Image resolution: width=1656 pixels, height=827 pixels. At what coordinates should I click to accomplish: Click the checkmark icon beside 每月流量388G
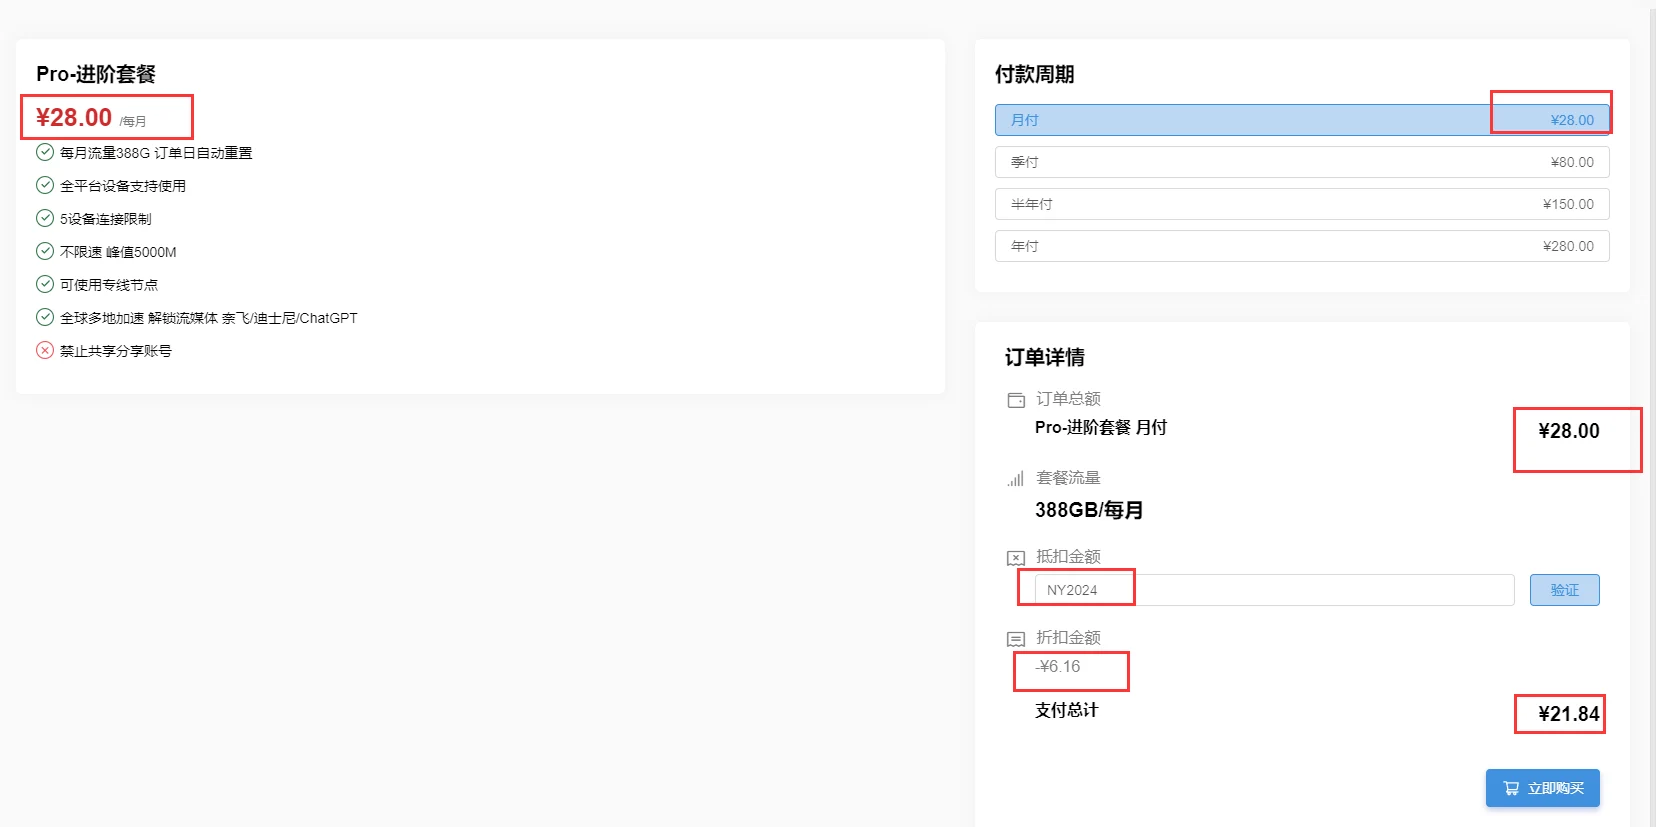pyautogui.click(x=45, y=152)
